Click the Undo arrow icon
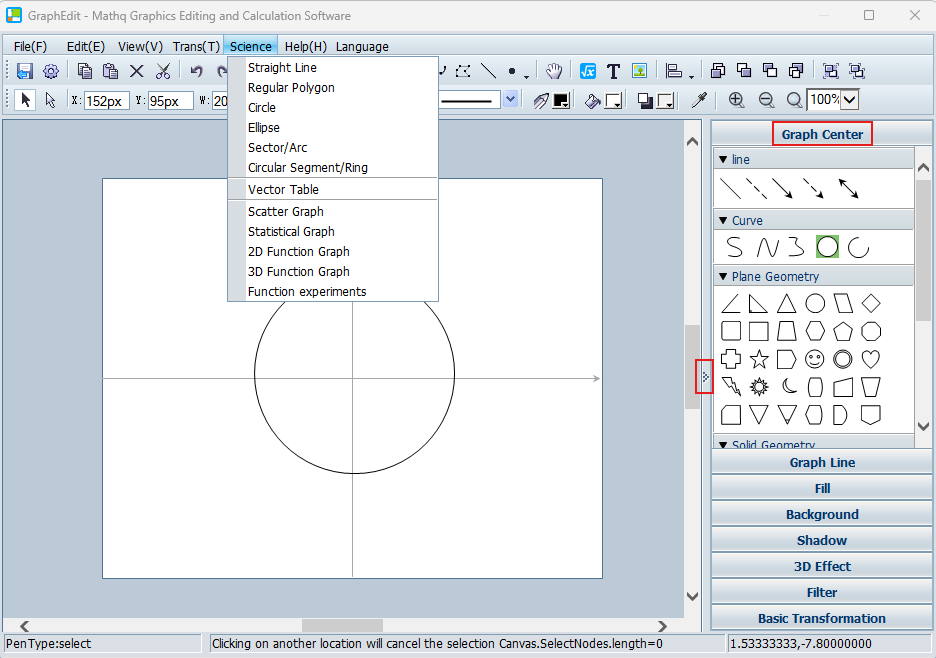936x658 pixels. pyautogui.click(x=196, y=71)
